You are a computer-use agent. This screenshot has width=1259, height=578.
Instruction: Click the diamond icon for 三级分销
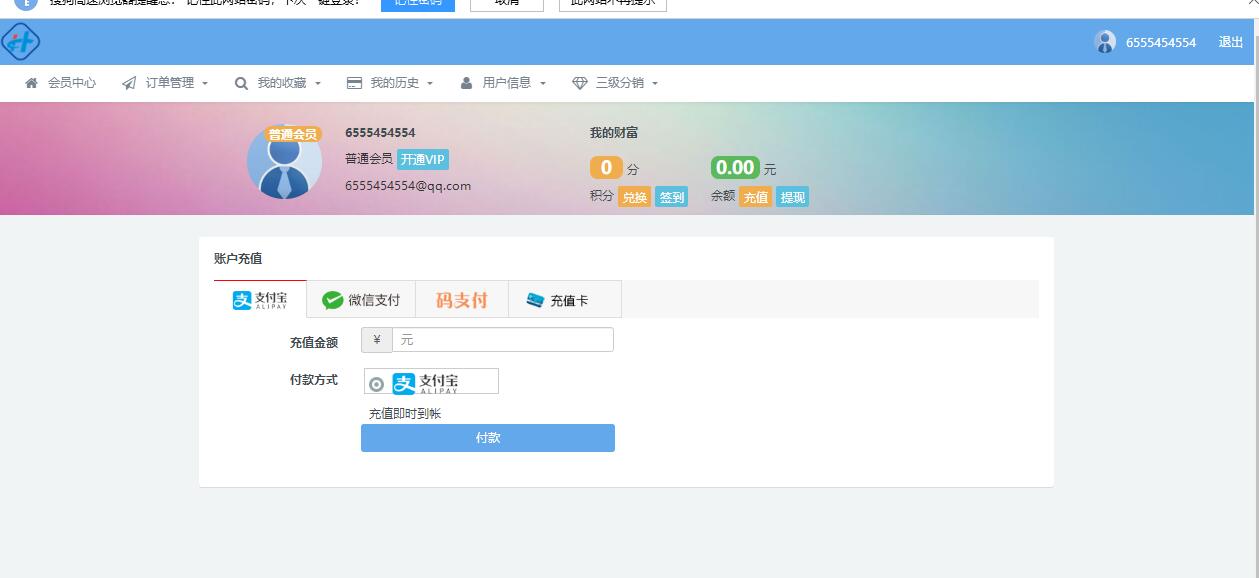click(579, 83)
